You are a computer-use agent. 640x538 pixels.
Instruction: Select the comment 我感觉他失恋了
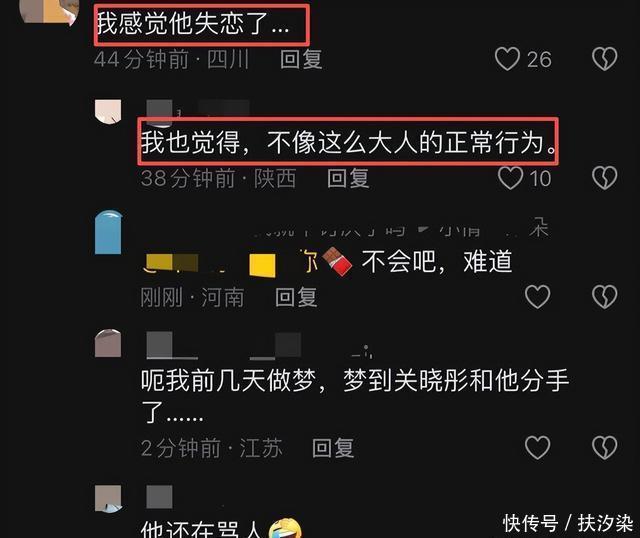click(193, 23)
